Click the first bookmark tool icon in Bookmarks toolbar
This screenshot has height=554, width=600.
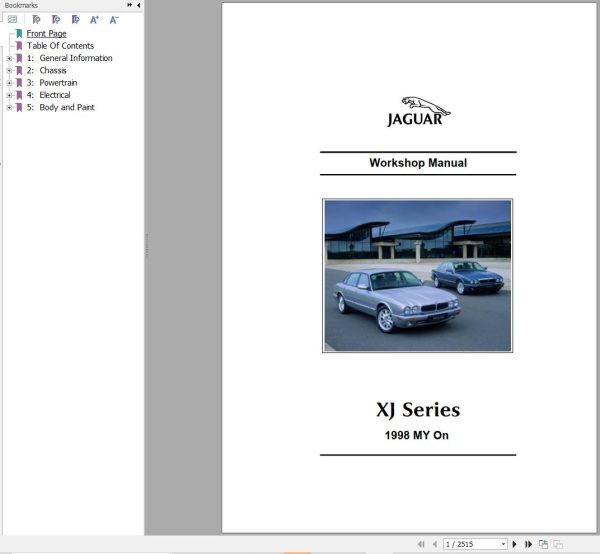tap(36, 19)
